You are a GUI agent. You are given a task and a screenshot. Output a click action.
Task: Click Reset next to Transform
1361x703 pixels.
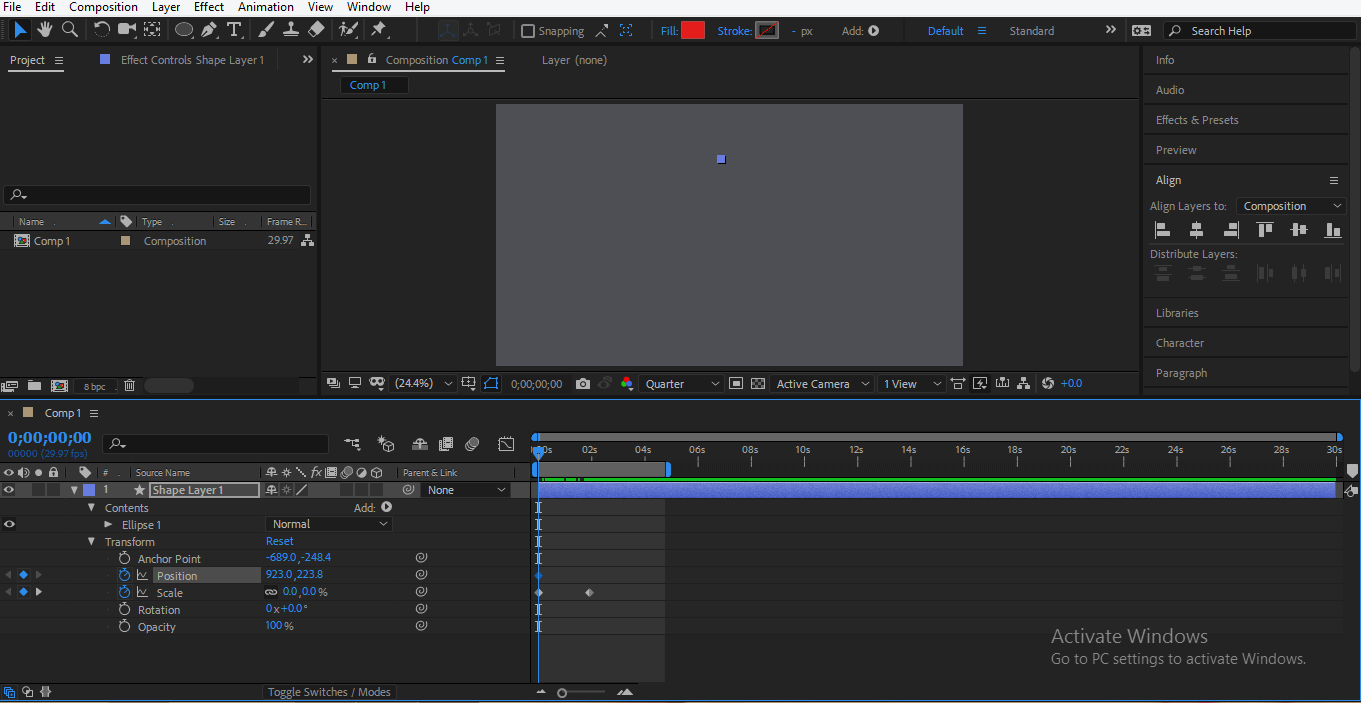tap(280, 541)
